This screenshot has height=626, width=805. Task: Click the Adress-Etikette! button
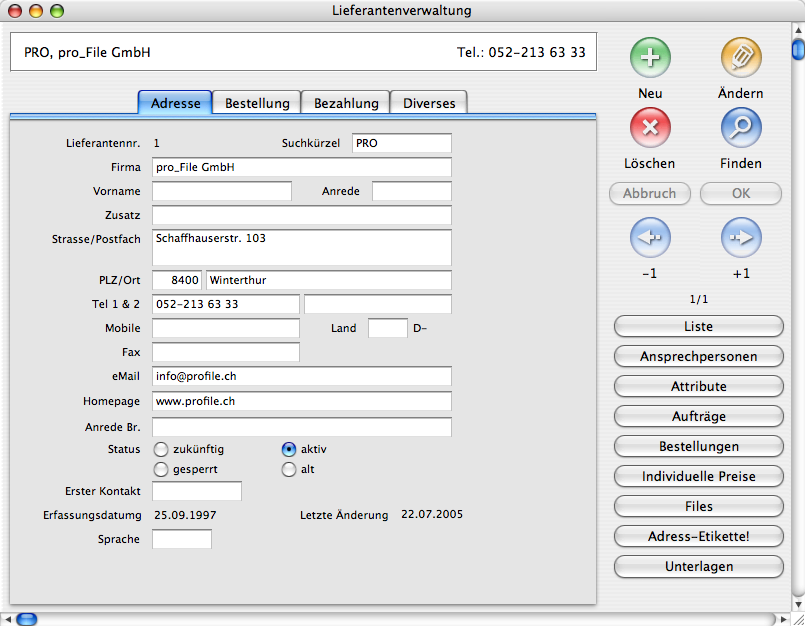pos(698,536)
